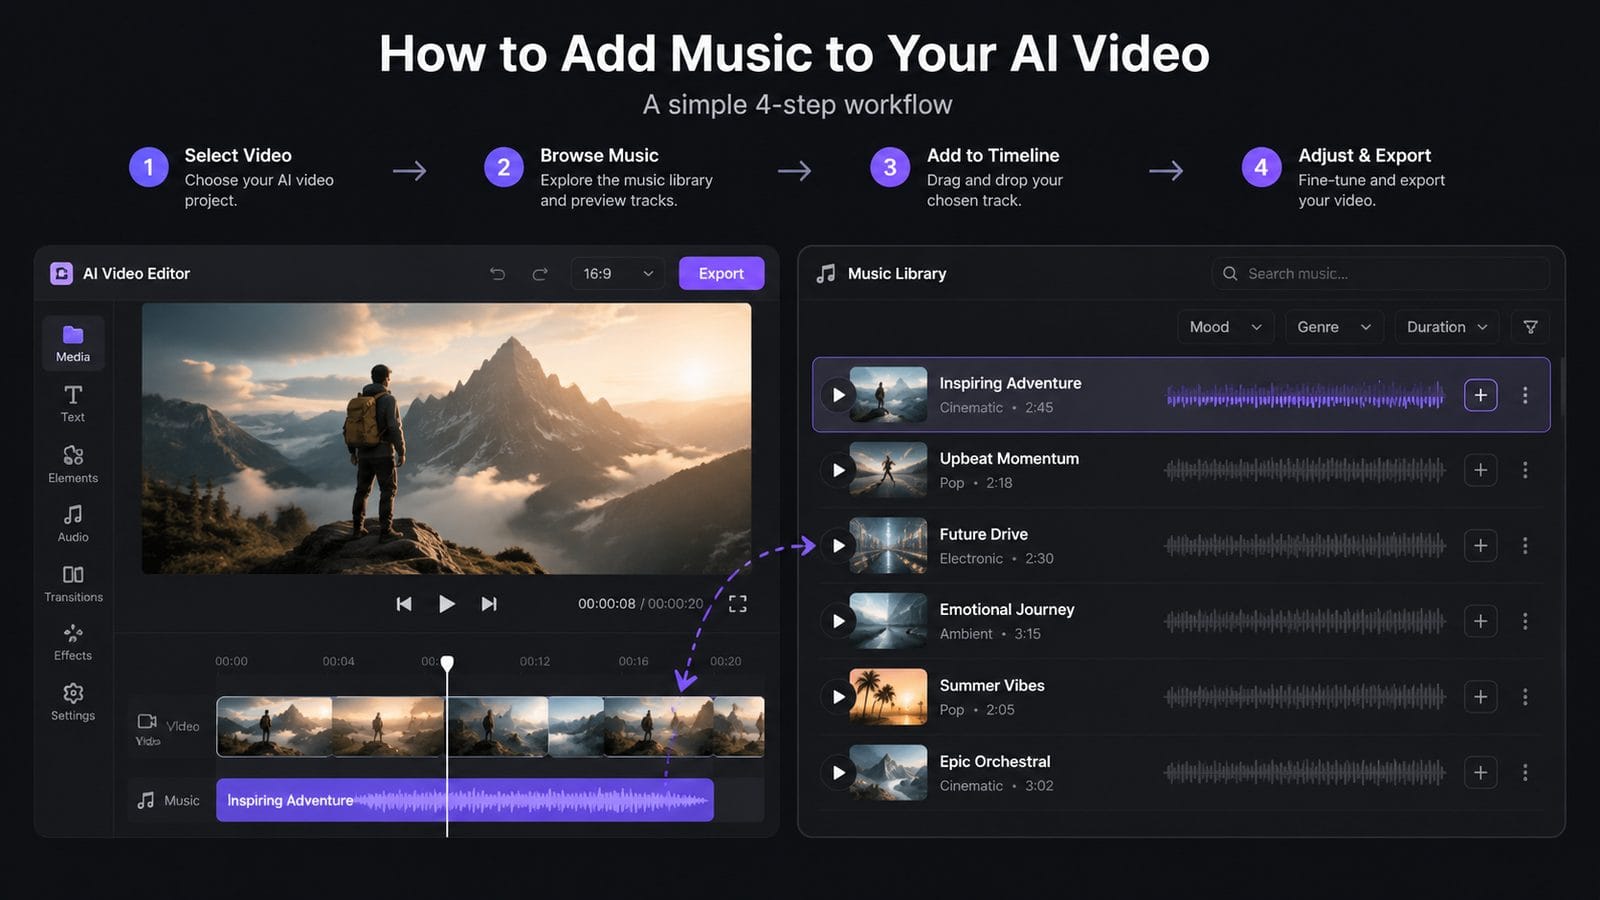Preview the Inspiring Adventure track

click(x=838, y=395)
